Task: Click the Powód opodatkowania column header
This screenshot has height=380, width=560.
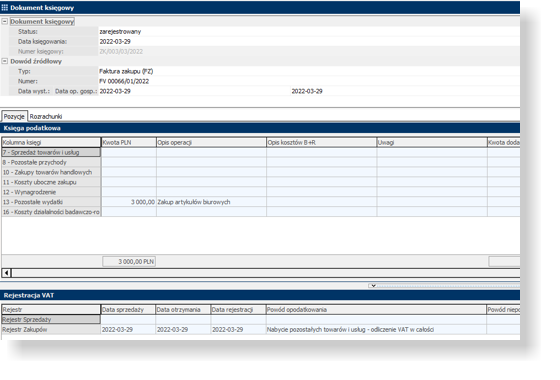Action: point(376,310)
